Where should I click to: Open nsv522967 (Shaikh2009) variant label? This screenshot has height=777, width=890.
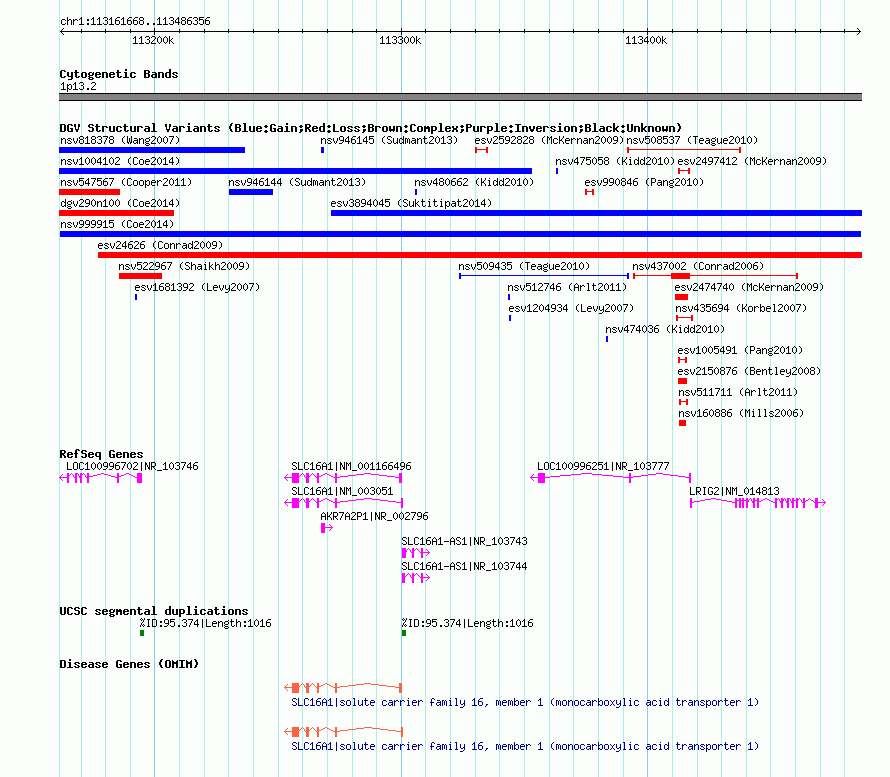click(184, 266)
